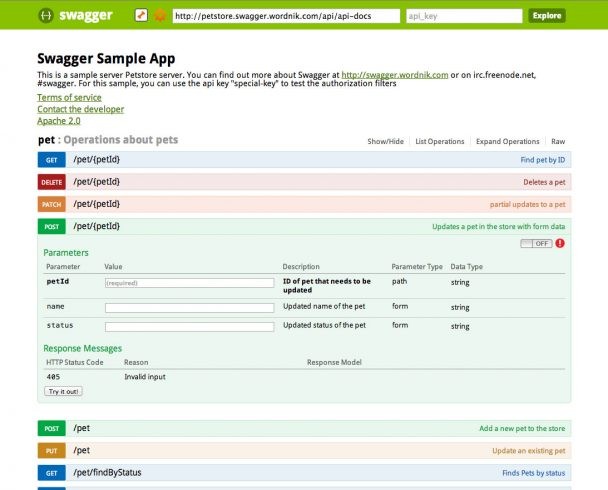Click the Response Messages heading
This screenshot has height=490, width=608.
[x=83, y=348]
